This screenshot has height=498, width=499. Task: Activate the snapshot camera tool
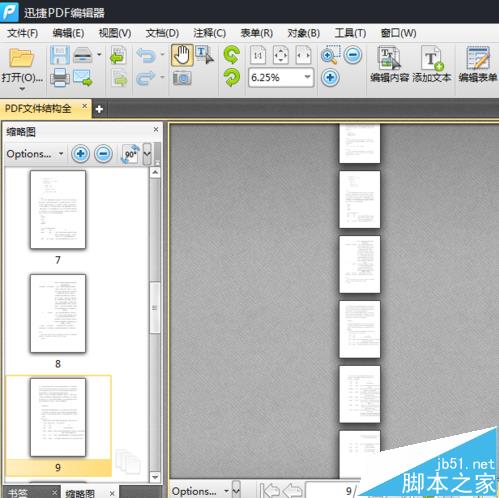click(x=182, y=78)
